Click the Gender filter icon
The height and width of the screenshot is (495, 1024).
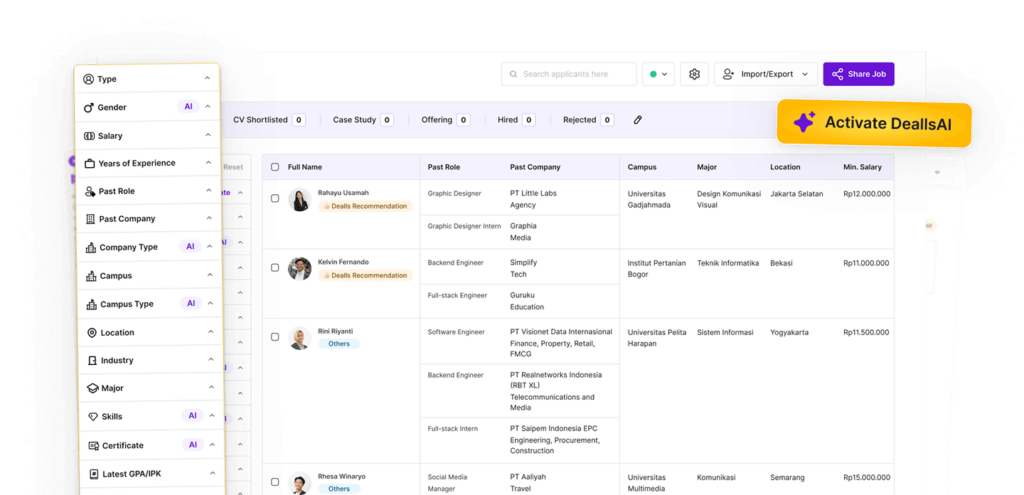click(89, 107)
